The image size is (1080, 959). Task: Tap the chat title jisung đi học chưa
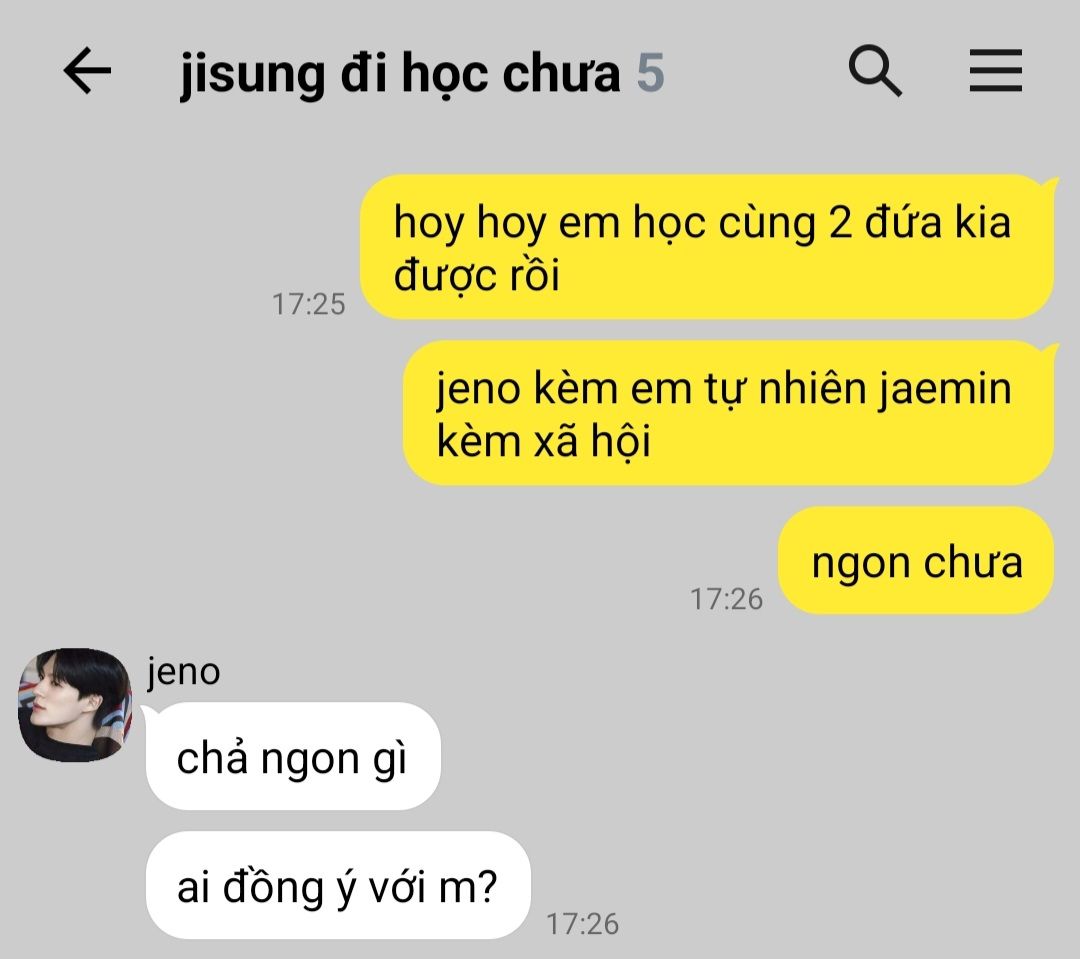400,74
